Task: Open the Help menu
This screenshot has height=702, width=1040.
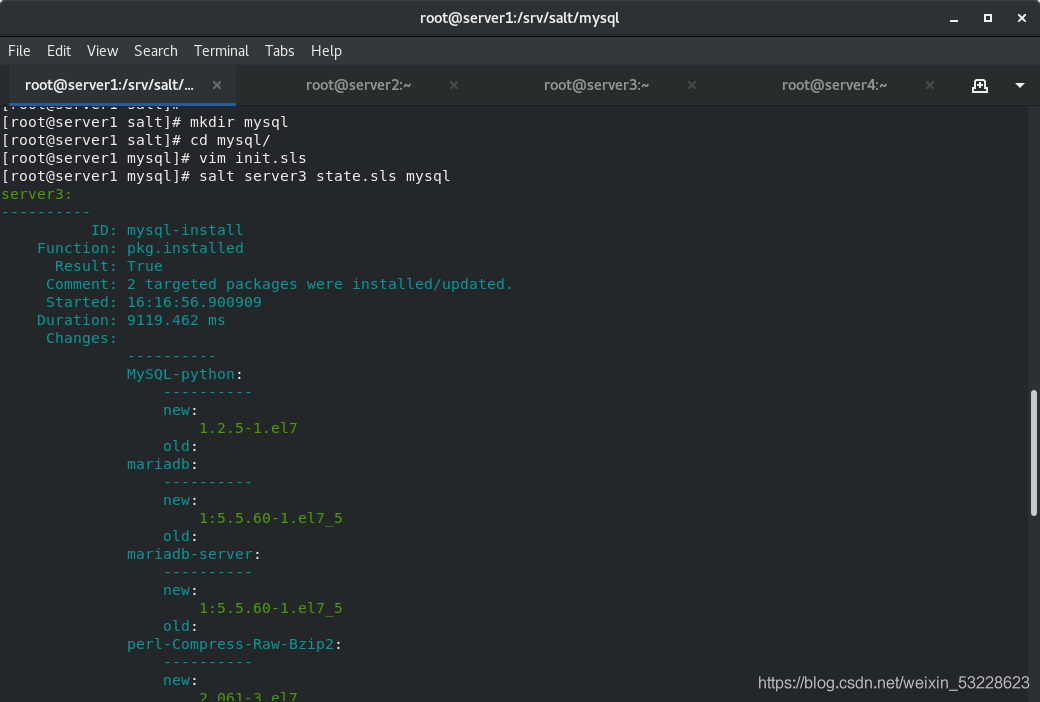Action: [x=326, y=51]
